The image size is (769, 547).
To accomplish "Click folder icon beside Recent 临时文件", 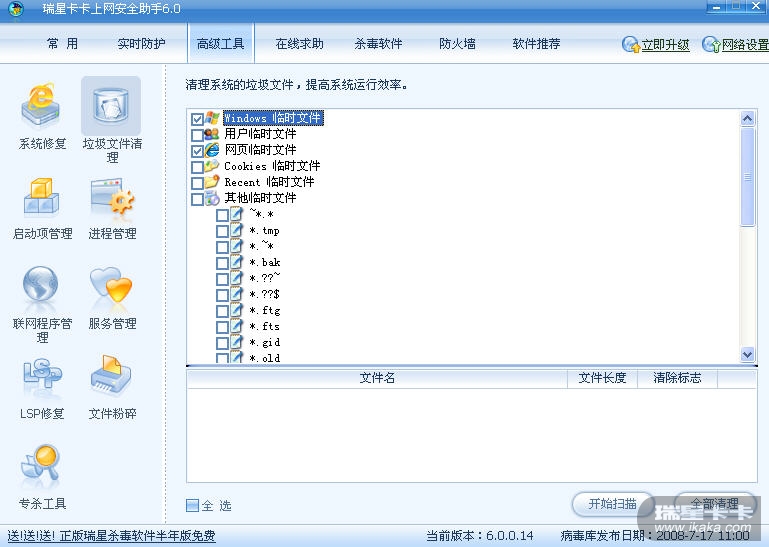I will [211, 182].
